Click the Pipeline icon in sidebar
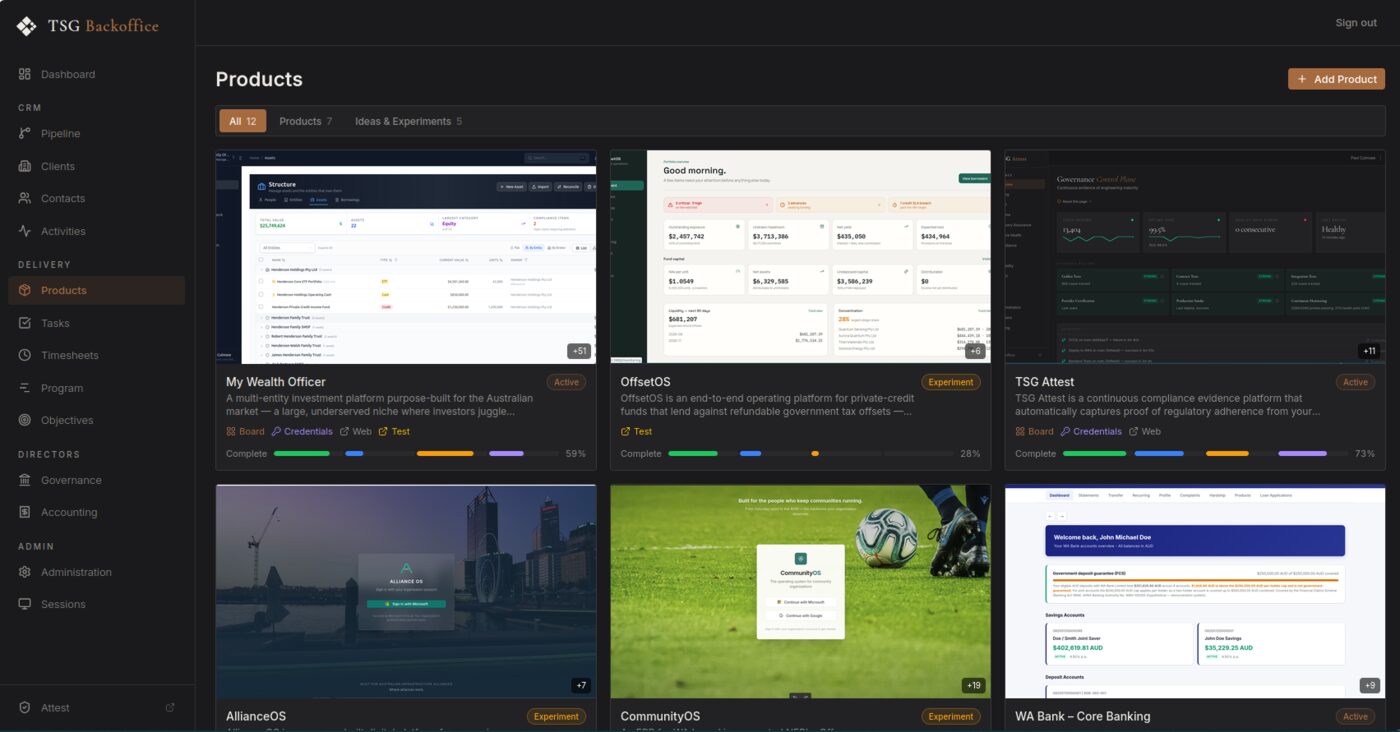Image resolution: width=1400 pixels, height=732 pixels. click(x=25, y=133)
